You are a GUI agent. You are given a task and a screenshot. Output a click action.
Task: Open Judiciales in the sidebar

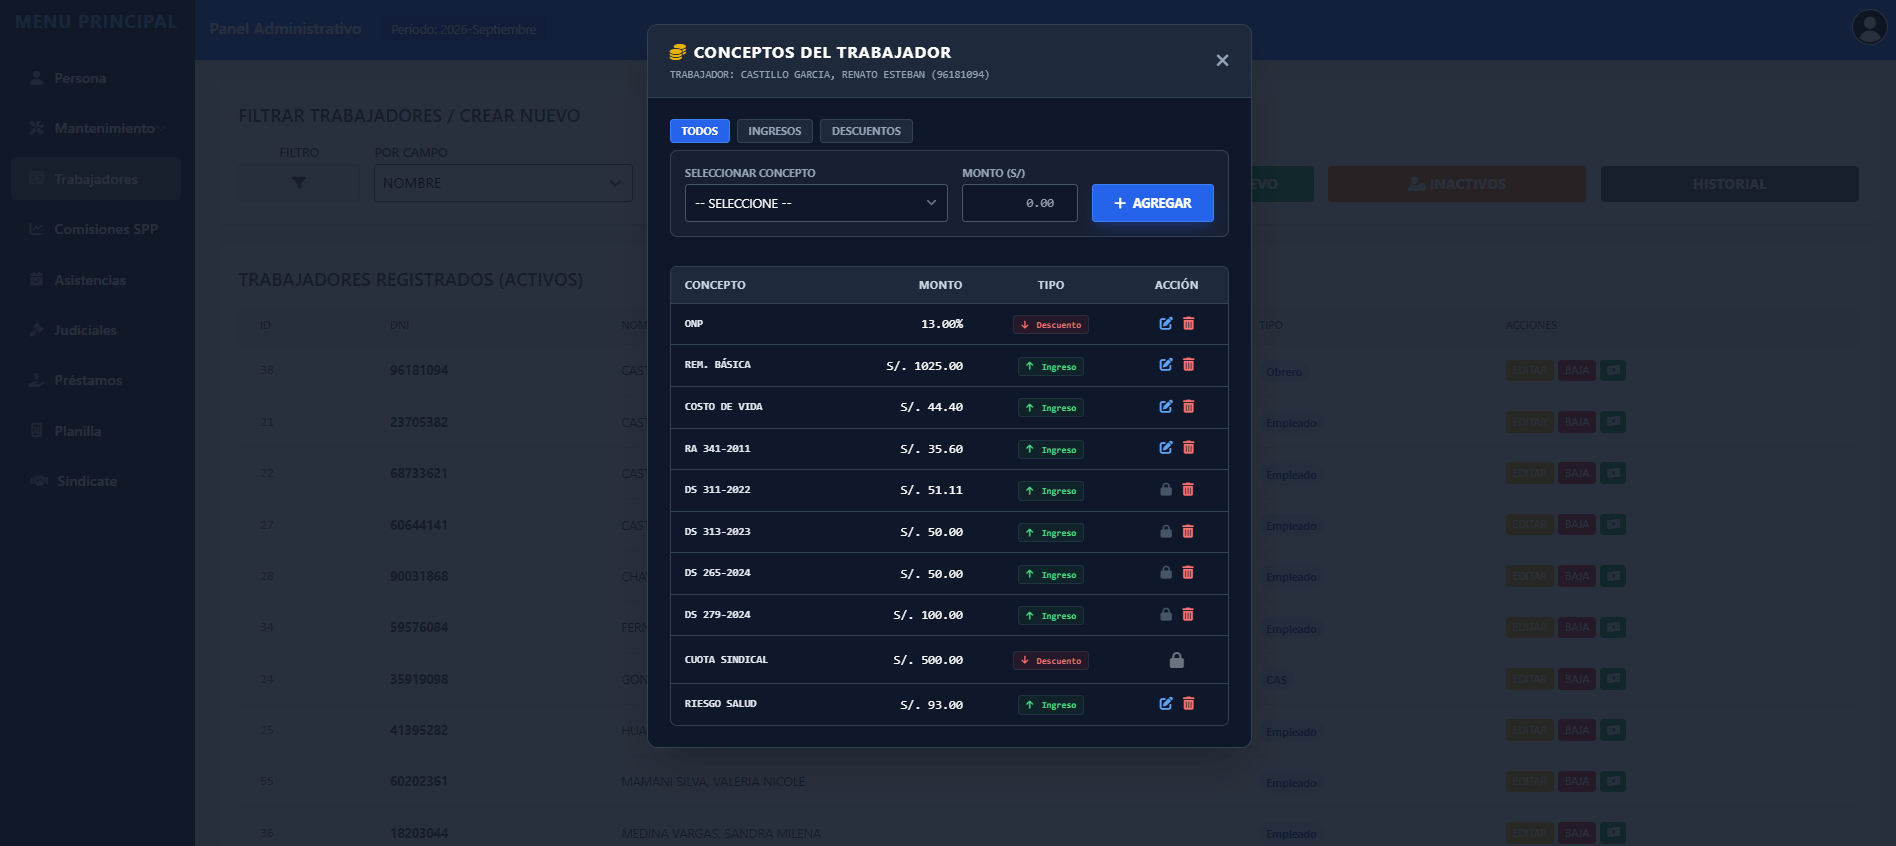97,330
